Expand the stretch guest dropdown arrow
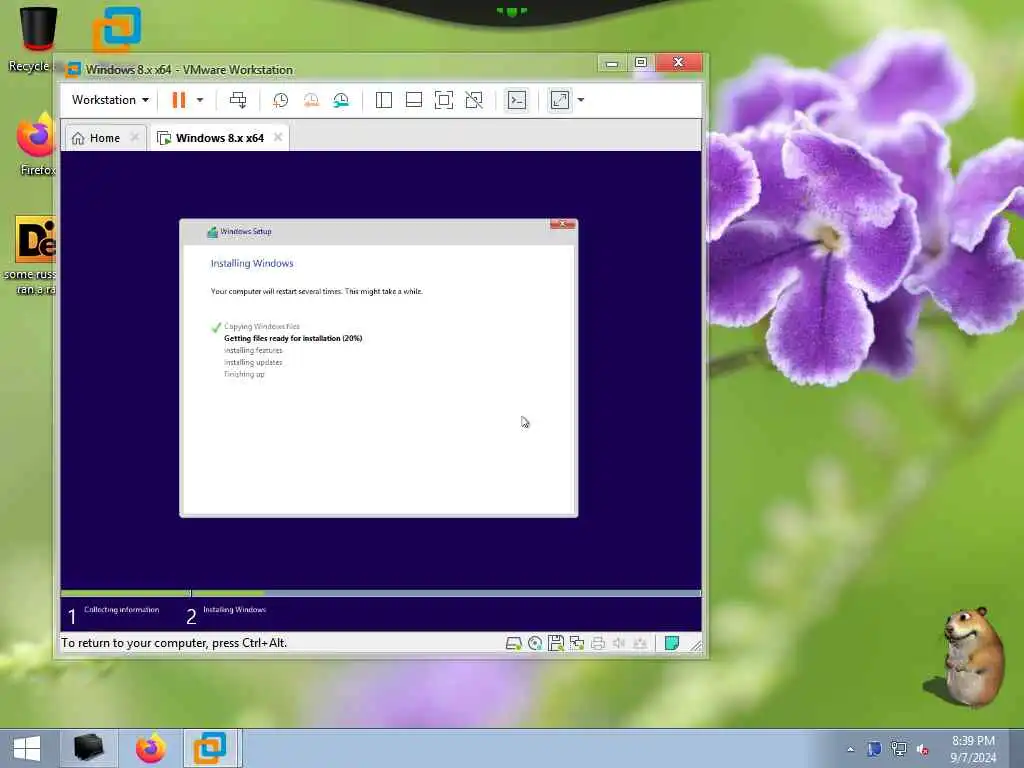 click(581, 100)
